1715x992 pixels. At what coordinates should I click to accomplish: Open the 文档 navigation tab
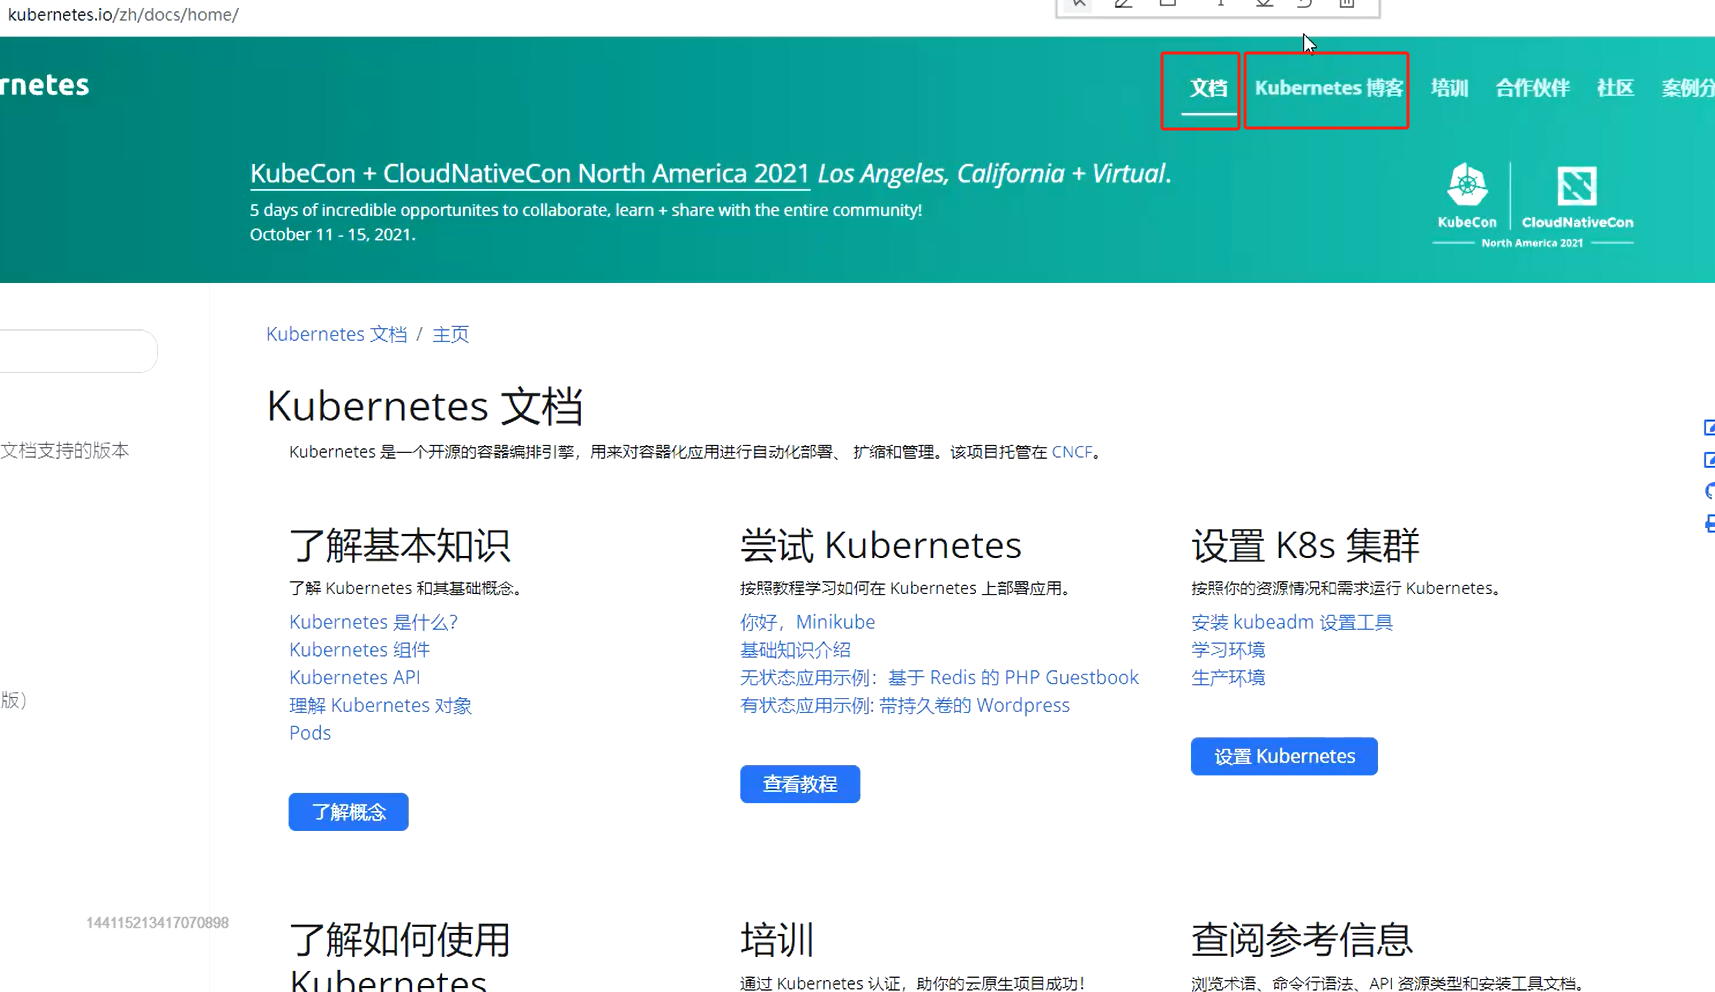1208,88
